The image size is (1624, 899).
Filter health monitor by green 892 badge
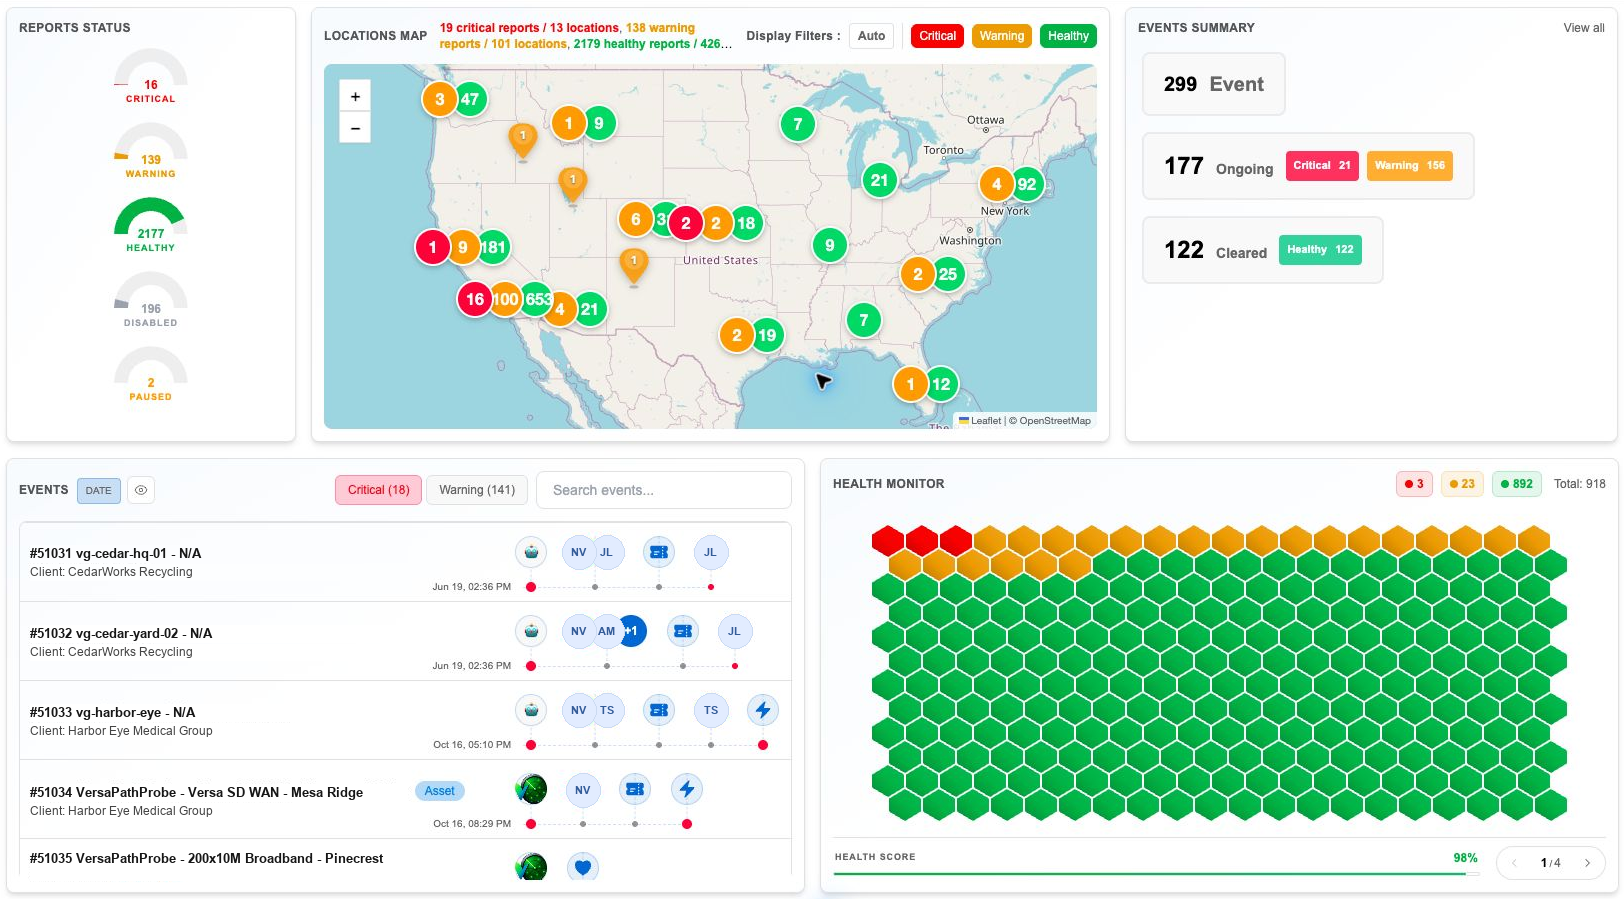(x=1516, y=484)
